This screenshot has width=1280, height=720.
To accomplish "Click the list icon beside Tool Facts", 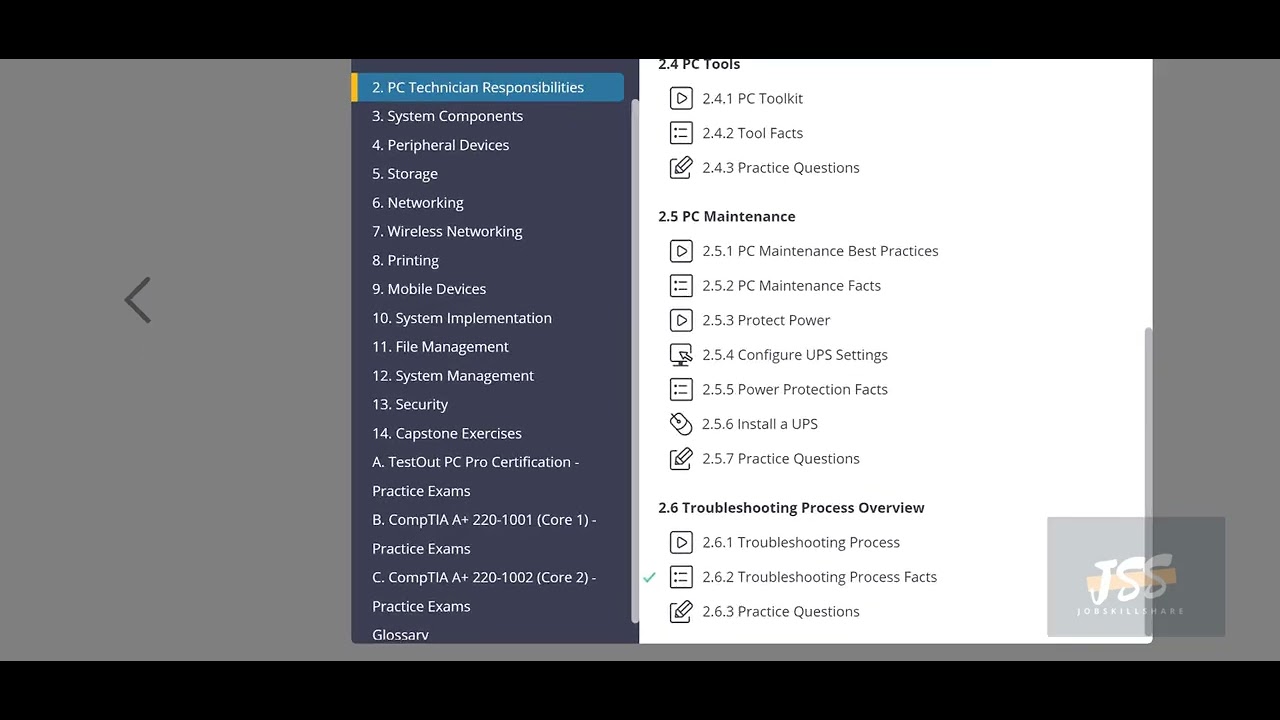I will (681, 133).
